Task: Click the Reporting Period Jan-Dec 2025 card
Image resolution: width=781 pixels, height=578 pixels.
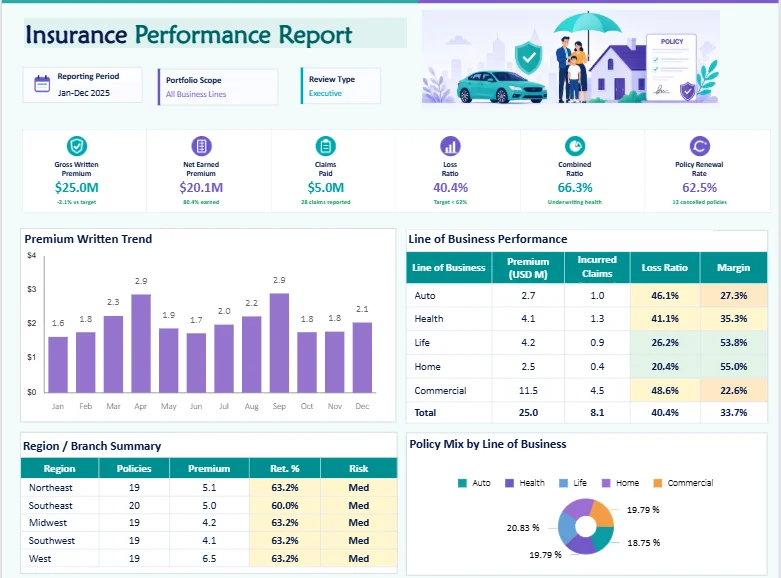Action: pos(83,85)
